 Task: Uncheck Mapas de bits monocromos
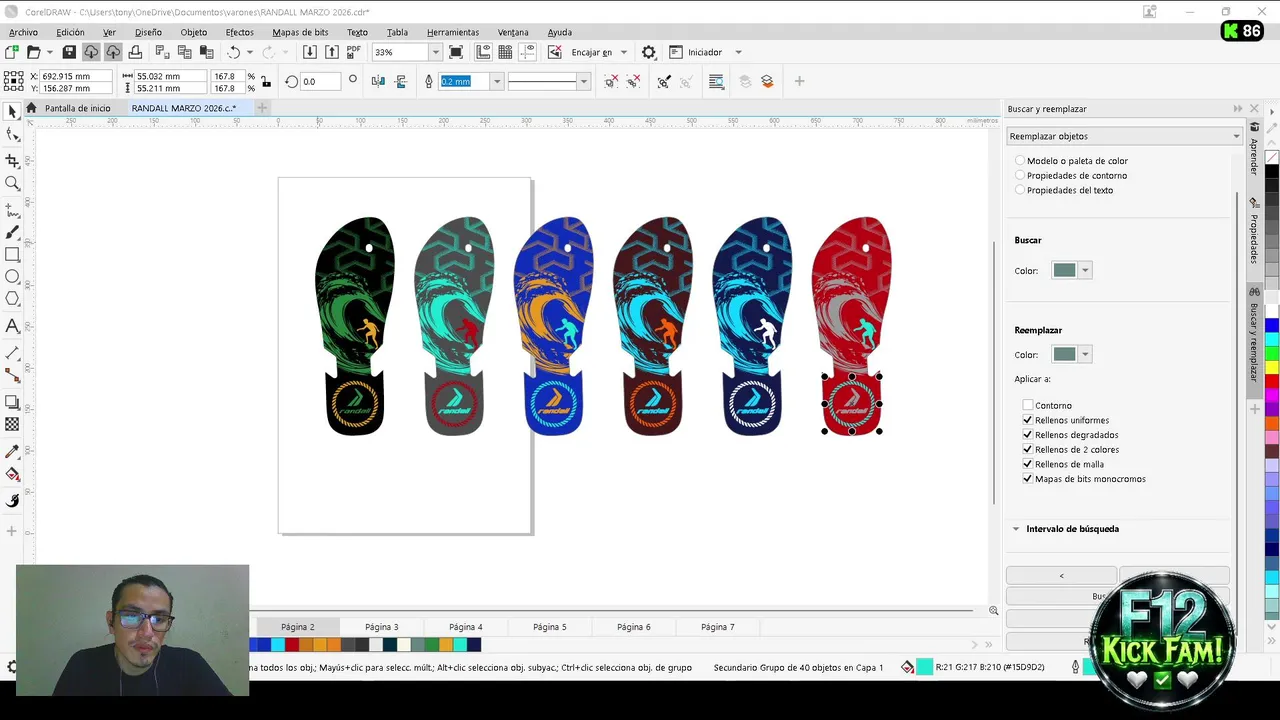tap(1027, 479)
